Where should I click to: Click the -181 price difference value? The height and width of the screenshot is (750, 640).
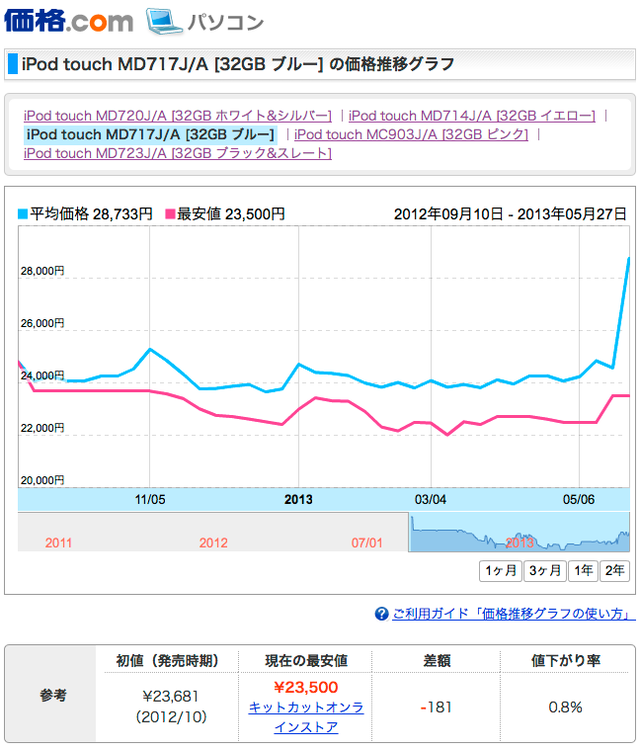436,707
